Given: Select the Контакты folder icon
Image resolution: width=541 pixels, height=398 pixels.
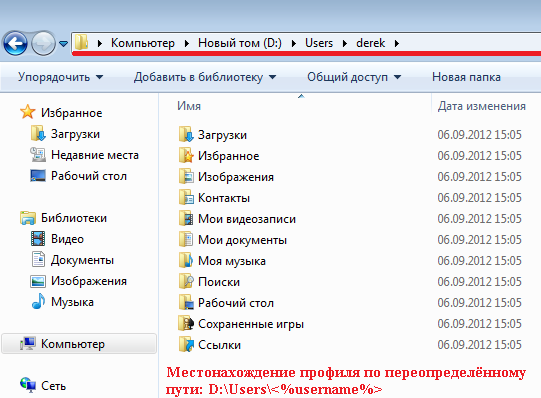Looking at the screenshot, I should [186, 197].
